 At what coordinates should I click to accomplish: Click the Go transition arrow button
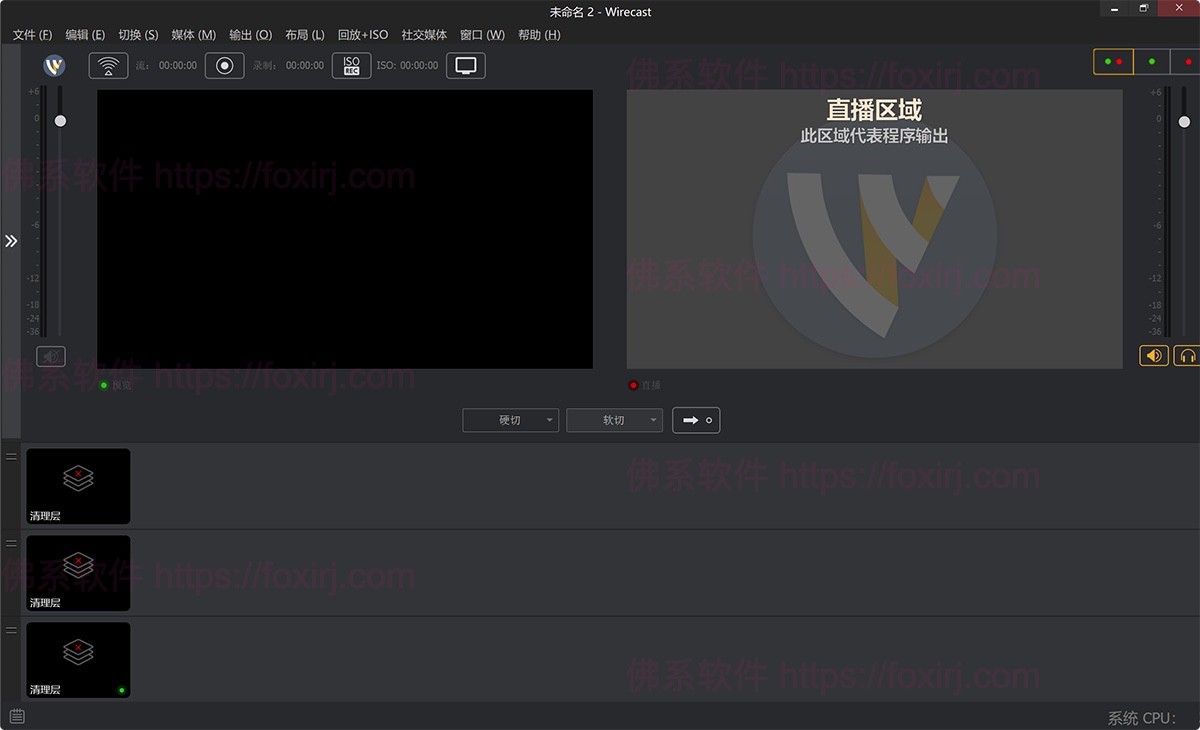tap(696, 420)
